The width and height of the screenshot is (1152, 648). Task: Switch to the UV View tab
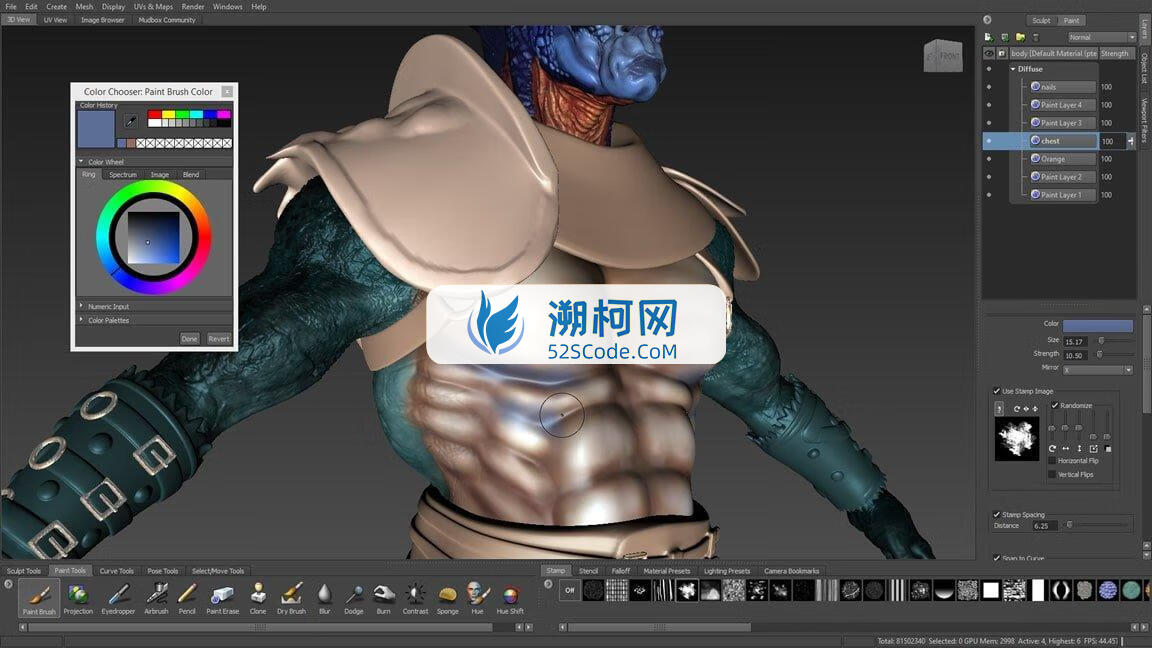[55, 20]
